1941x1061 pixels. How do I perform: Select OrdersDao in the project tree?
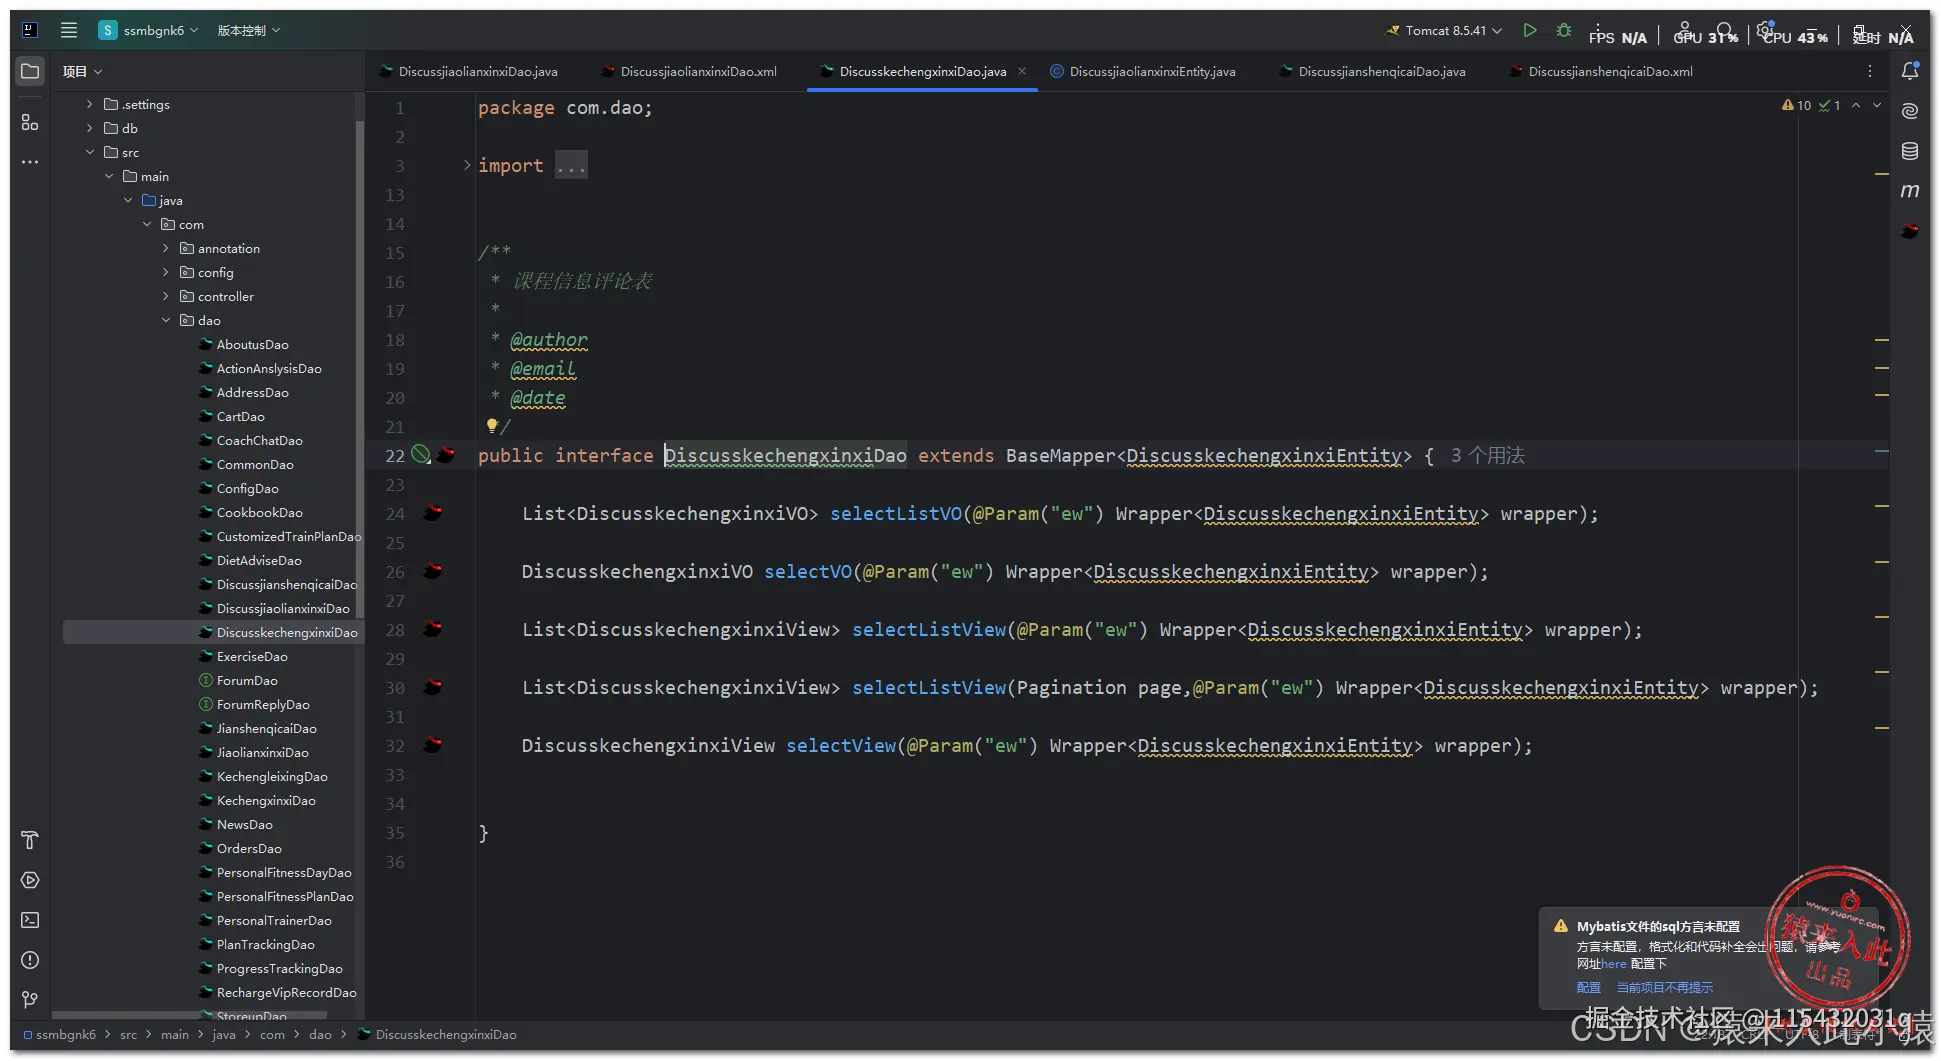click(x=249, y=848)
